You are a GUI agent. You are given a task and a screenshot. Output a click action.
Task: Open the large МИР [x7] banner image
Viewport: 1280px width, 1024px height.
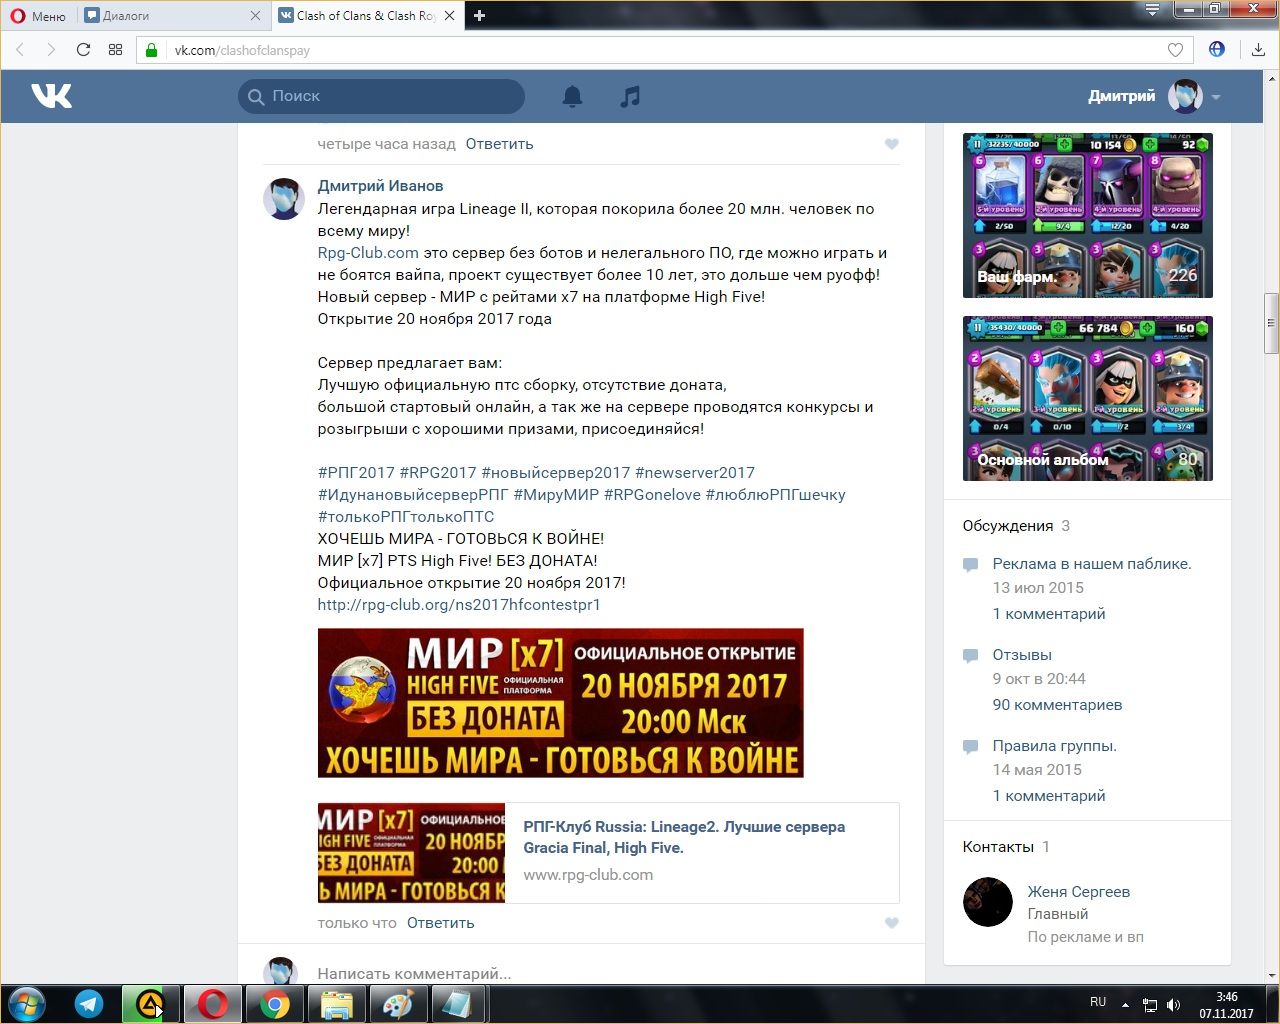(x=561, y=703)
